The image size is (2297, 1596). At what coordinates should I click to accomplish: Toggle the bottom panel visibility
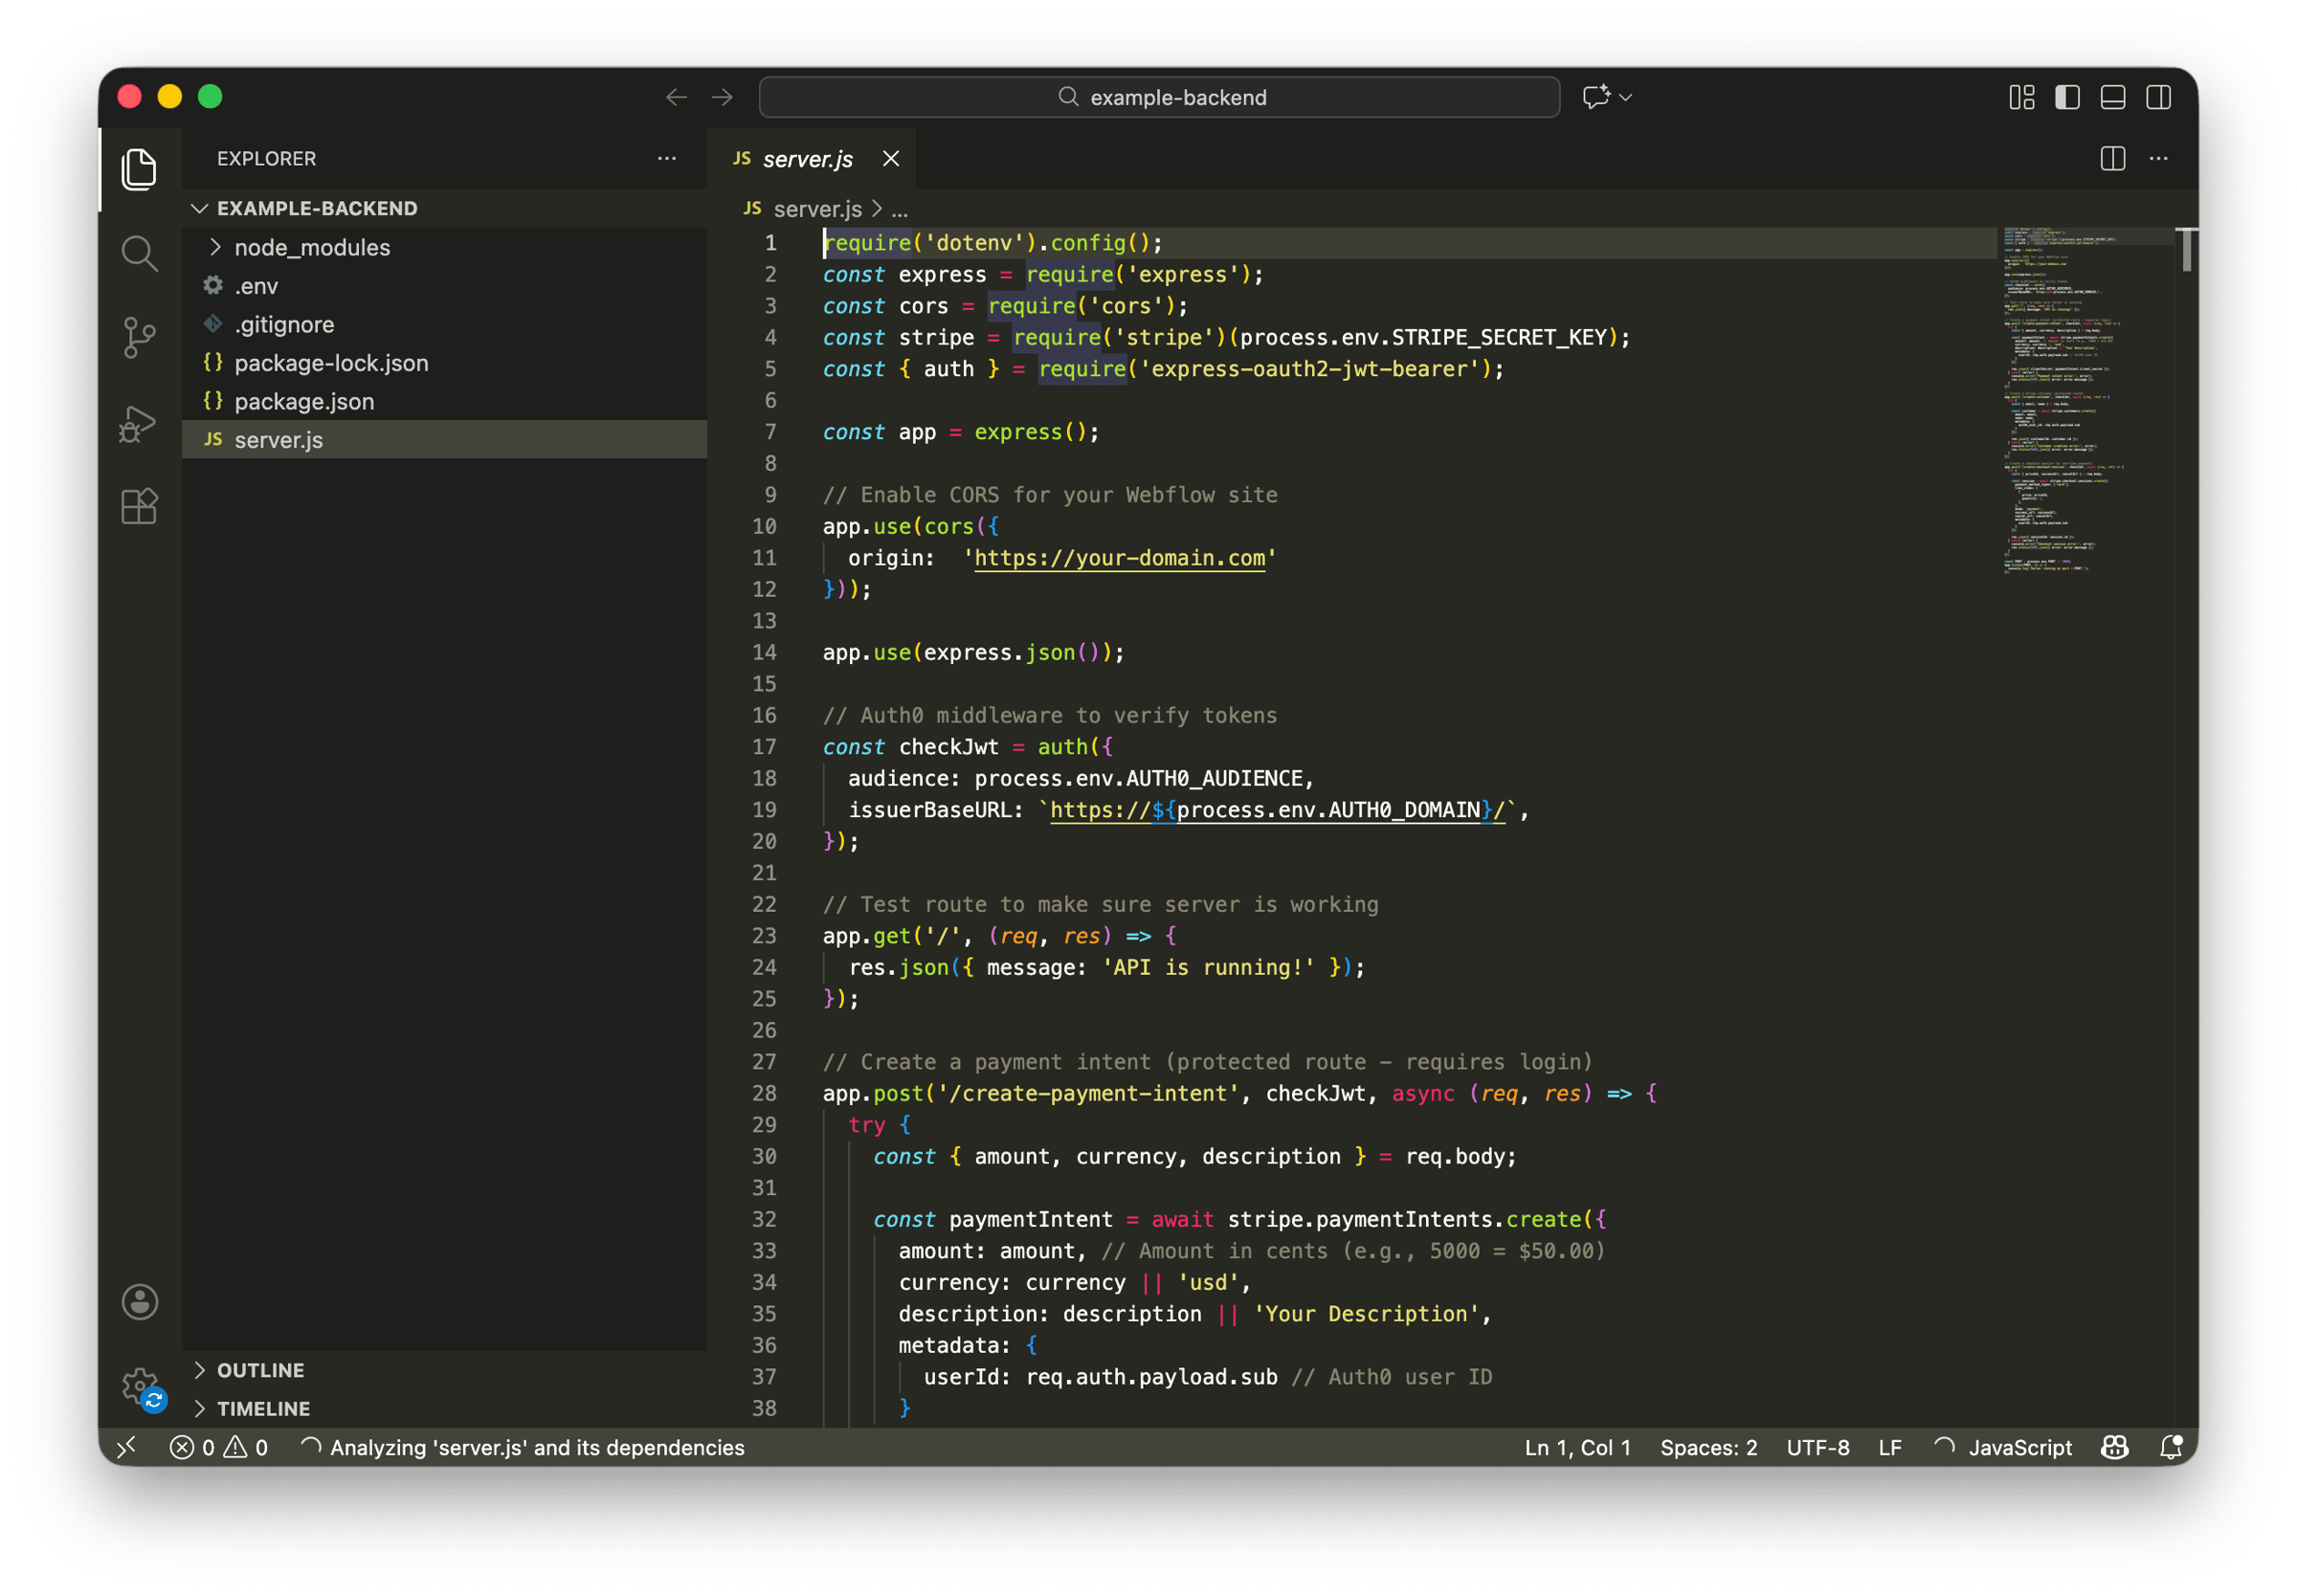[2112, 97]
